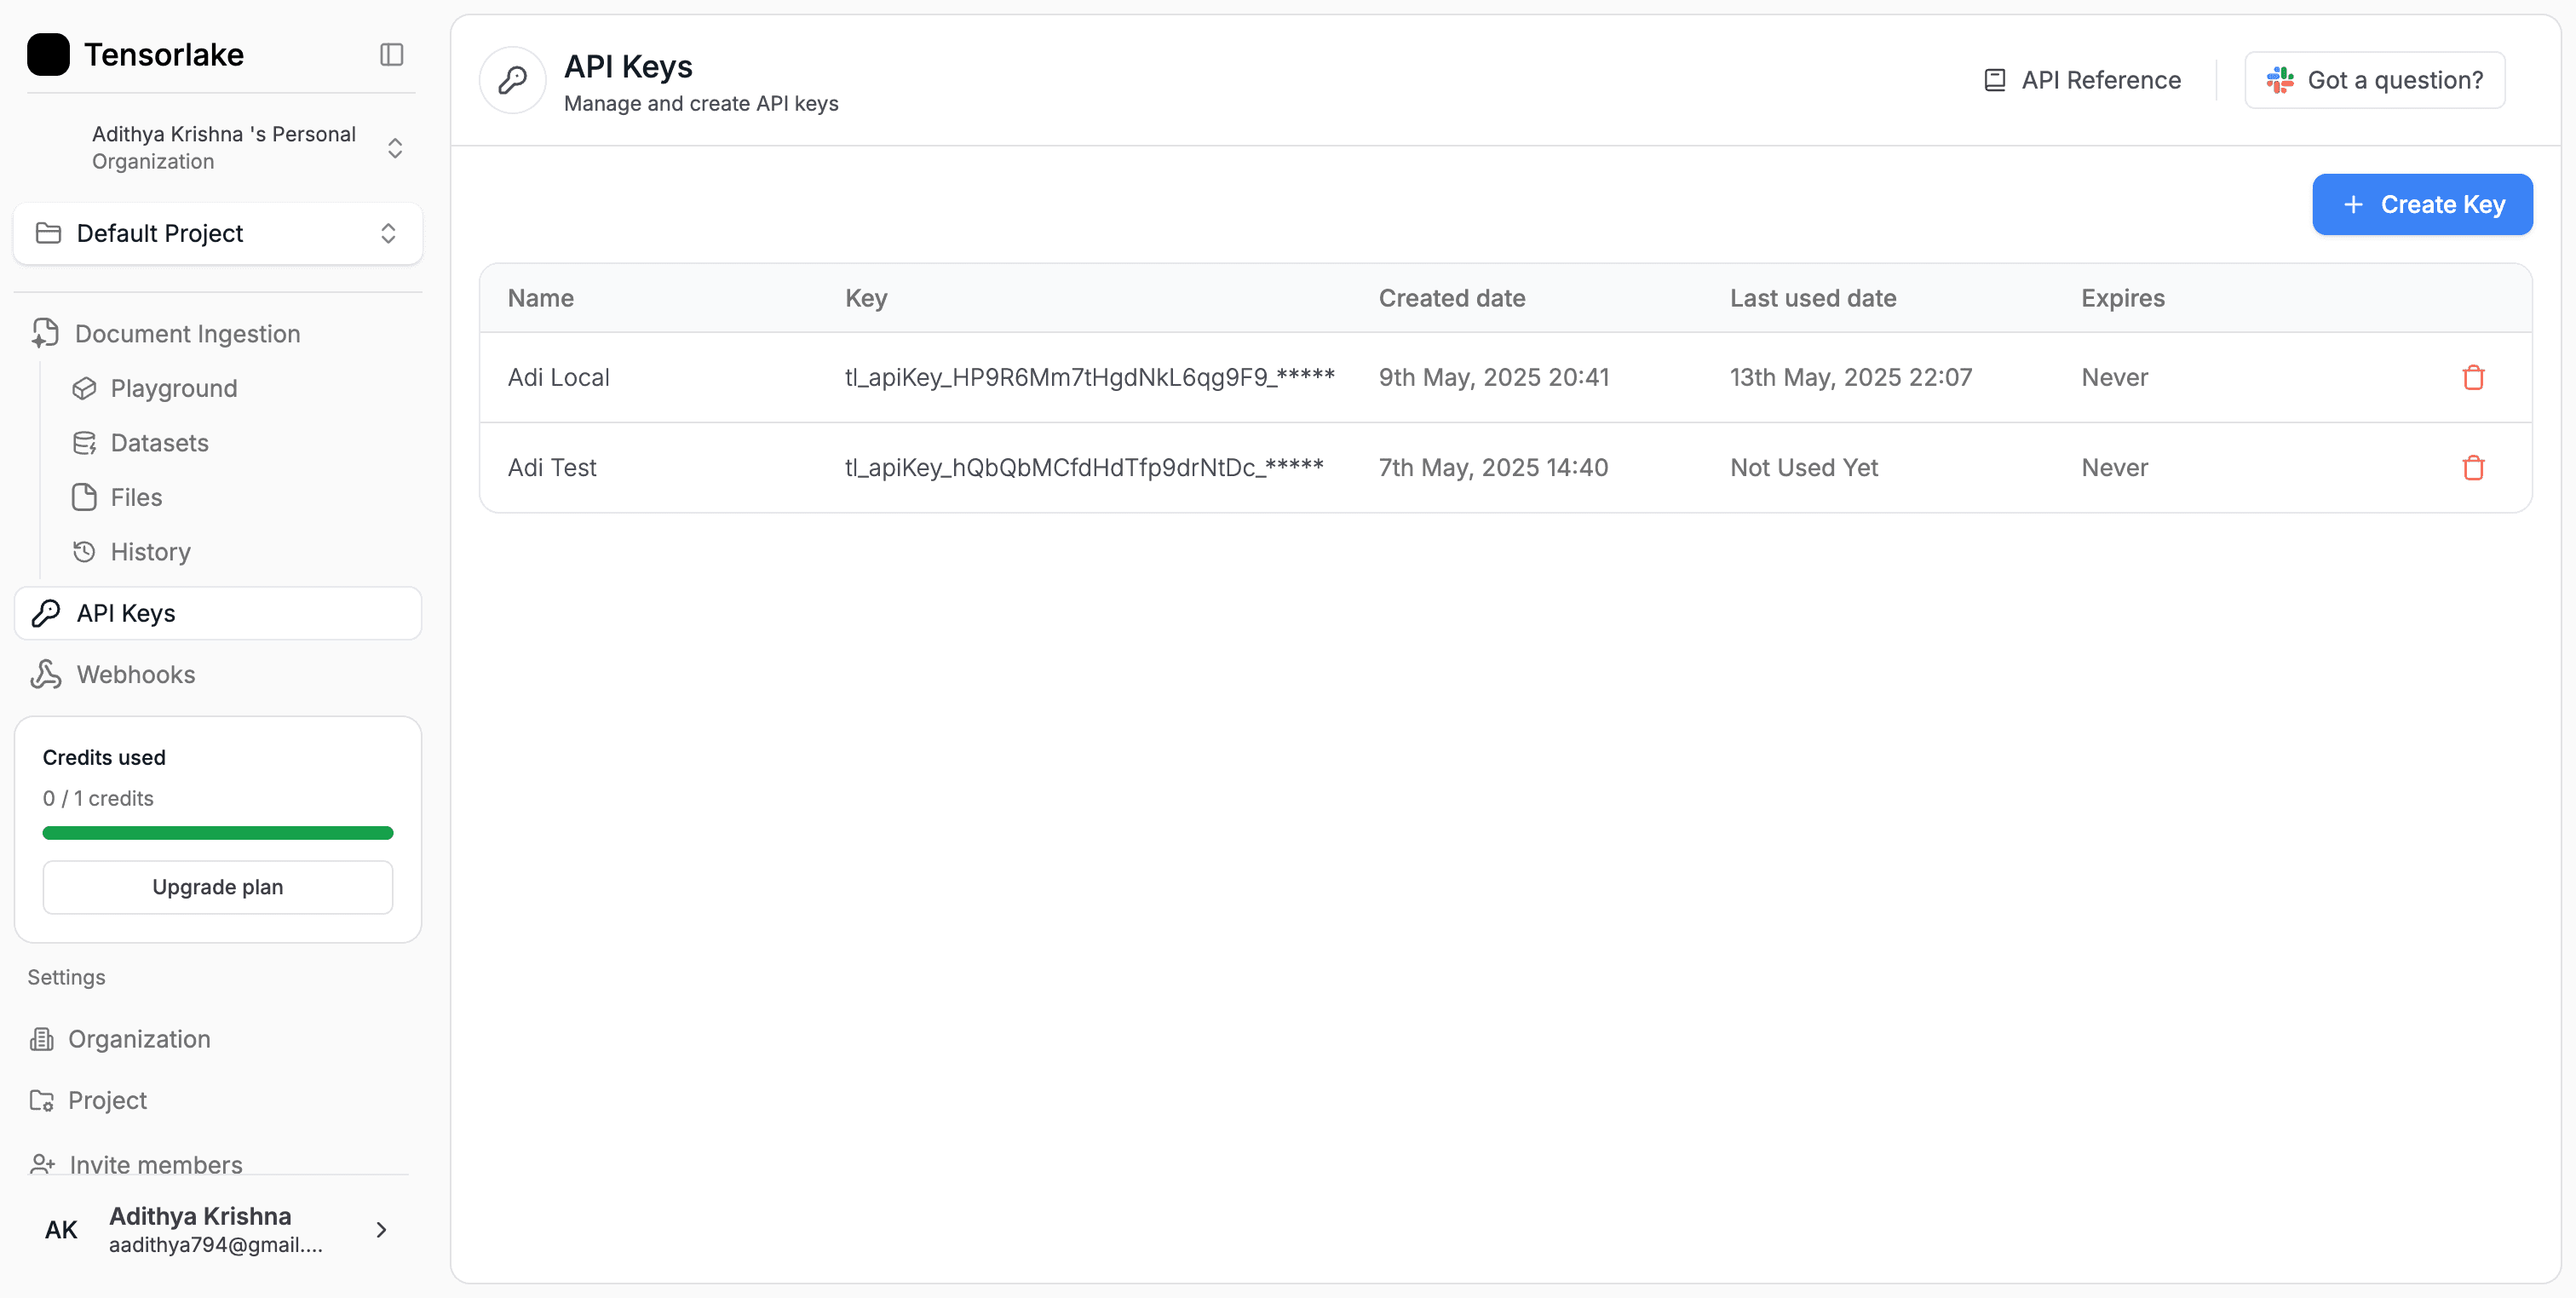Expand the Adithya Krishna account menu chevron
This screenshot has height=1298, width=2576.
[381, 1230]
